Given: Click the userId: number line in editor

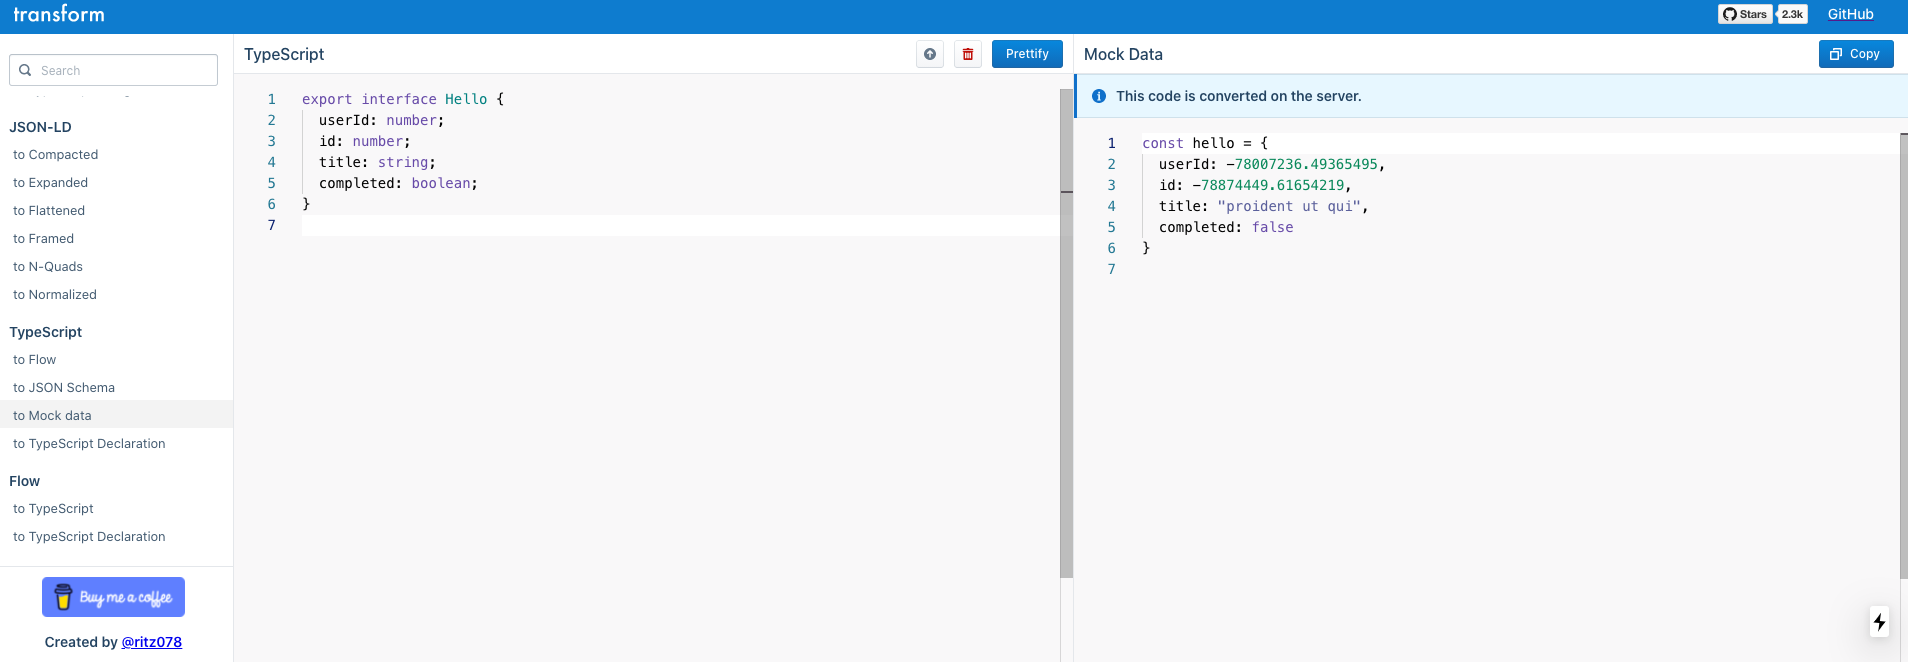Looking at the screenshot, I should [x=381, y=120].
